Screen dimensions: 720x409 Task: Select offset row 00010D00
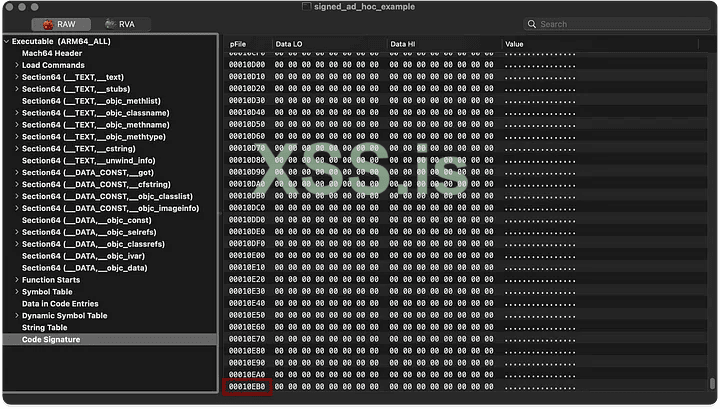466,65
